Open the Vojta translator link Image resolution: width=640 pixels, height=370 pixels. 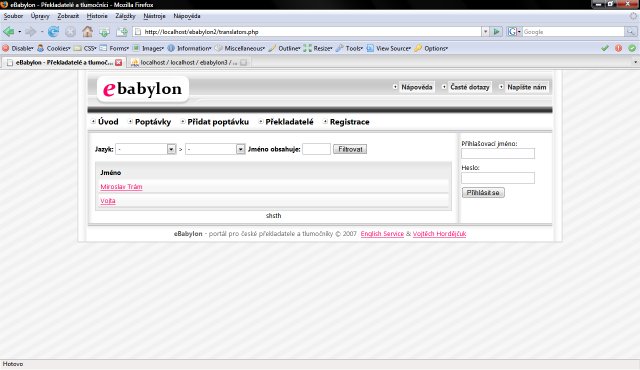point(108,201)
